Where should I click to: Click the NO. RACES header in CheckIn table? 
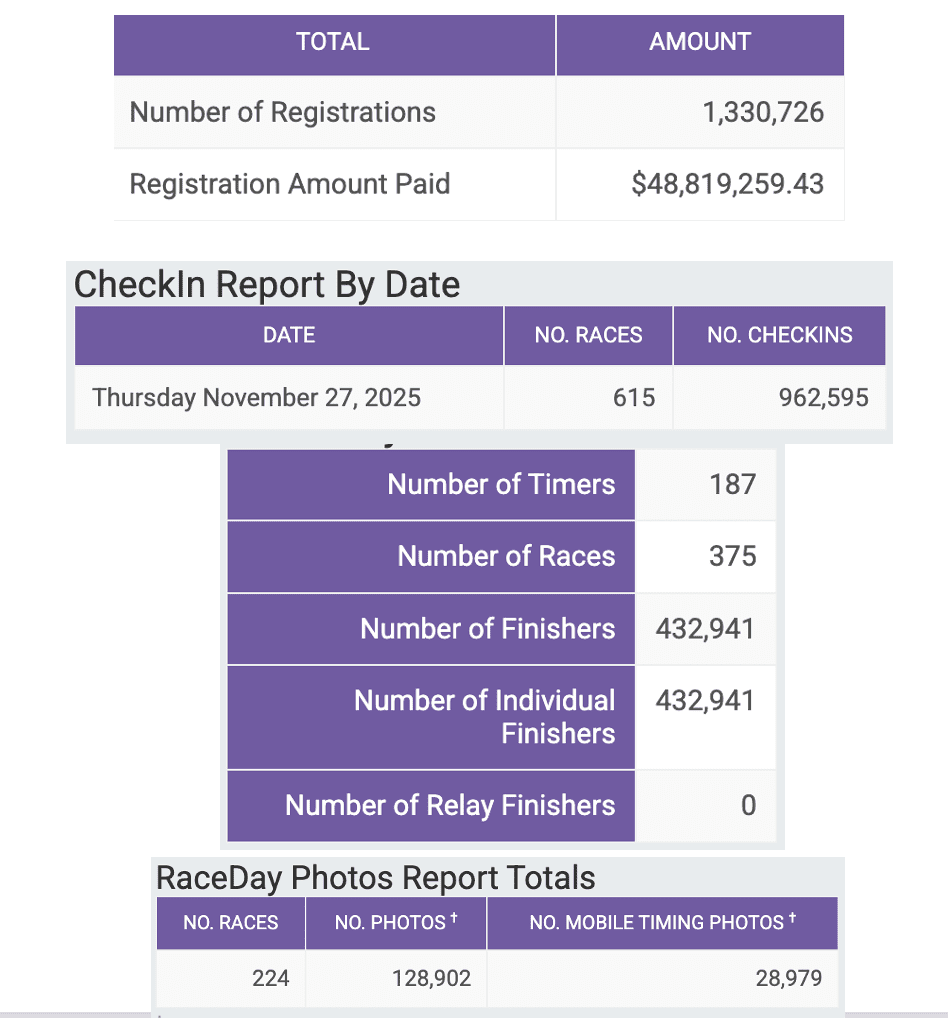tap(588, 335)
